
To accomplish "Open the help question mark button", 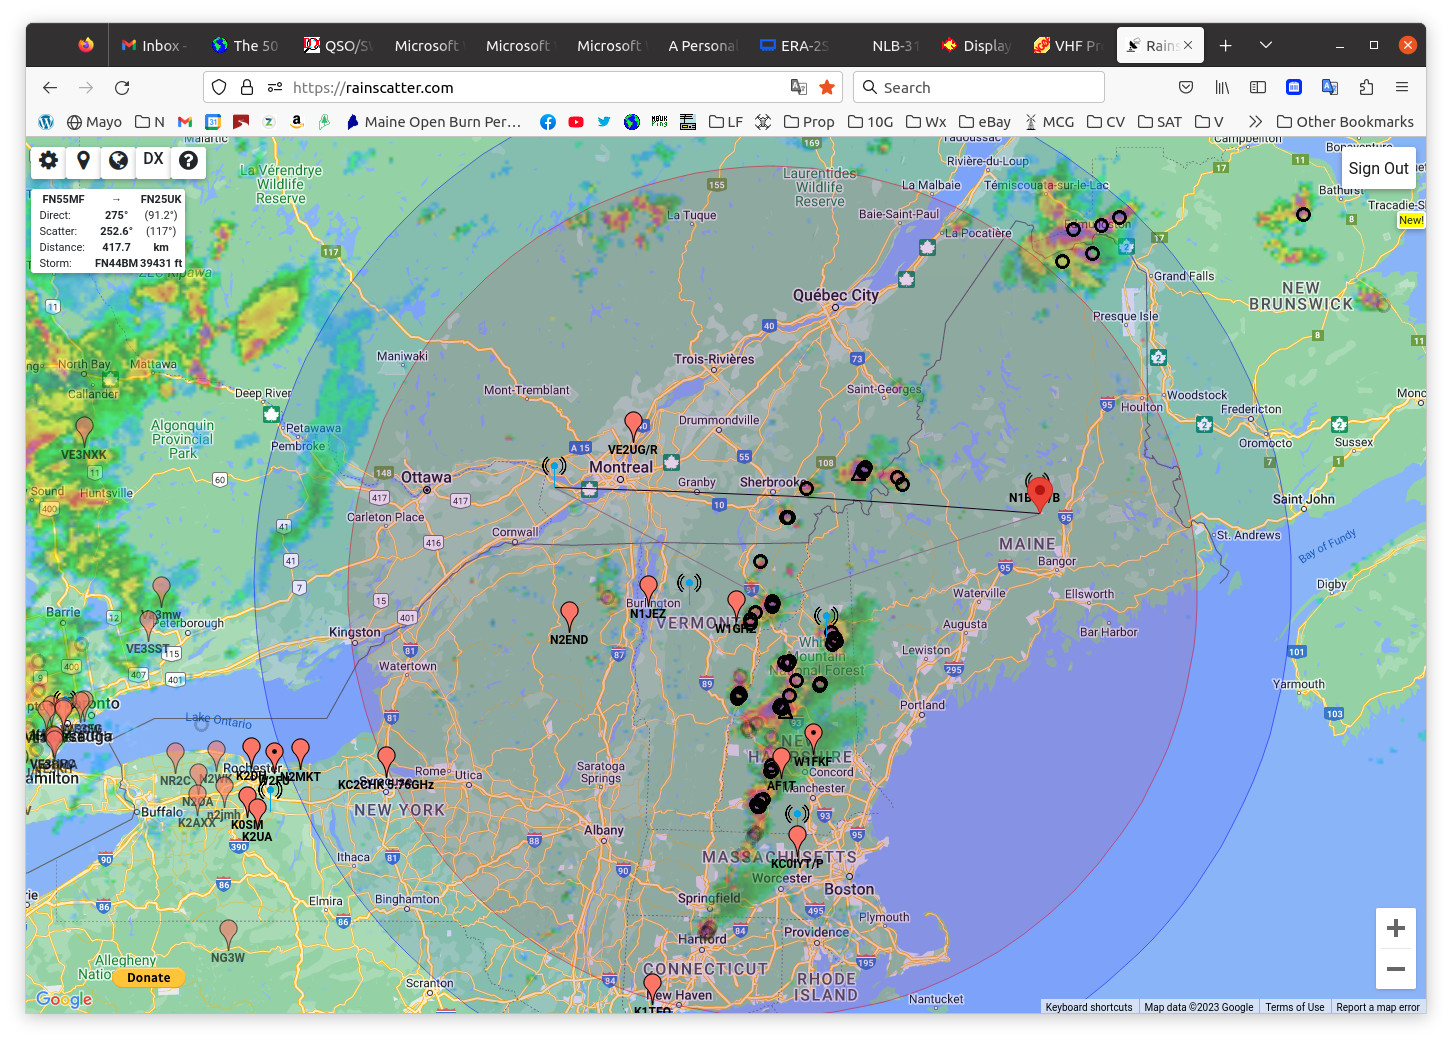I will click(x=188, y=160).
